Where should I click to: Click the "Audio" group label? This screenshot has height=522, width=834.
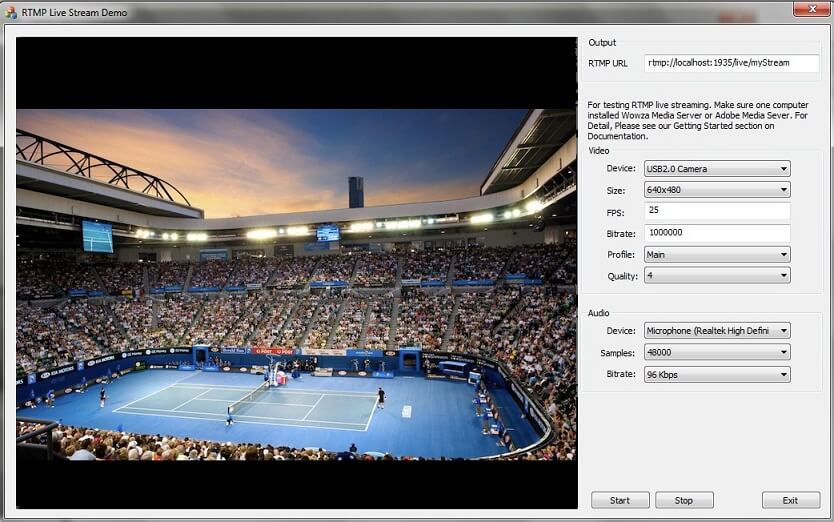pyautogui.click(x=598, y=313)
